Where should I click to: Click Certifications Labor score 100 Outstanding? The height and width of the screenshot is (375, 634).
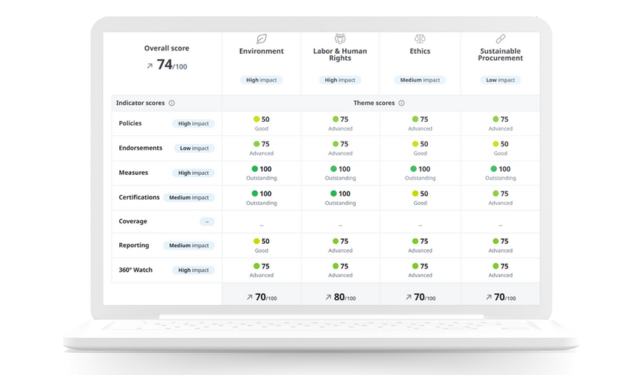coord(340,198)
